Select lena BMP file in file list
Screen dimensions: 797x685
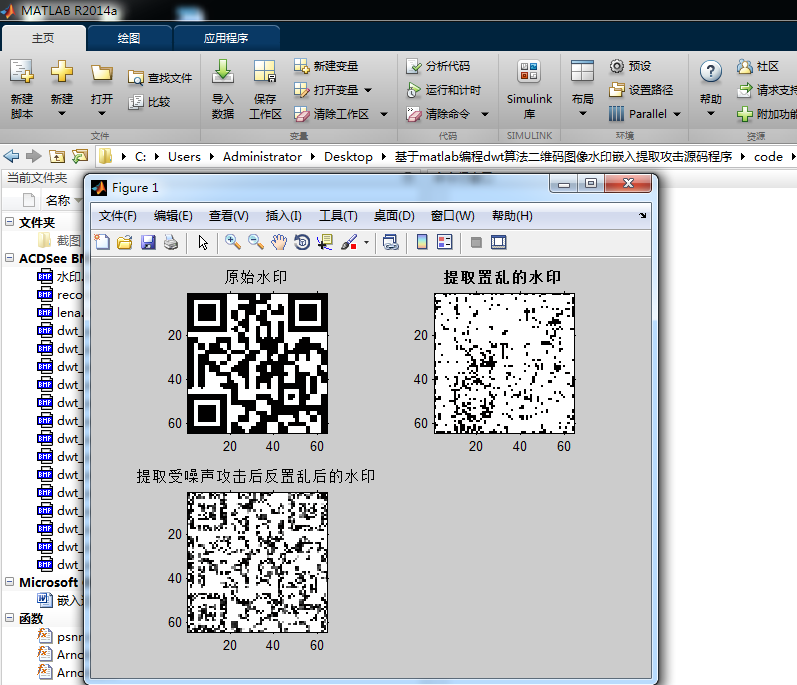coord(59,313)
